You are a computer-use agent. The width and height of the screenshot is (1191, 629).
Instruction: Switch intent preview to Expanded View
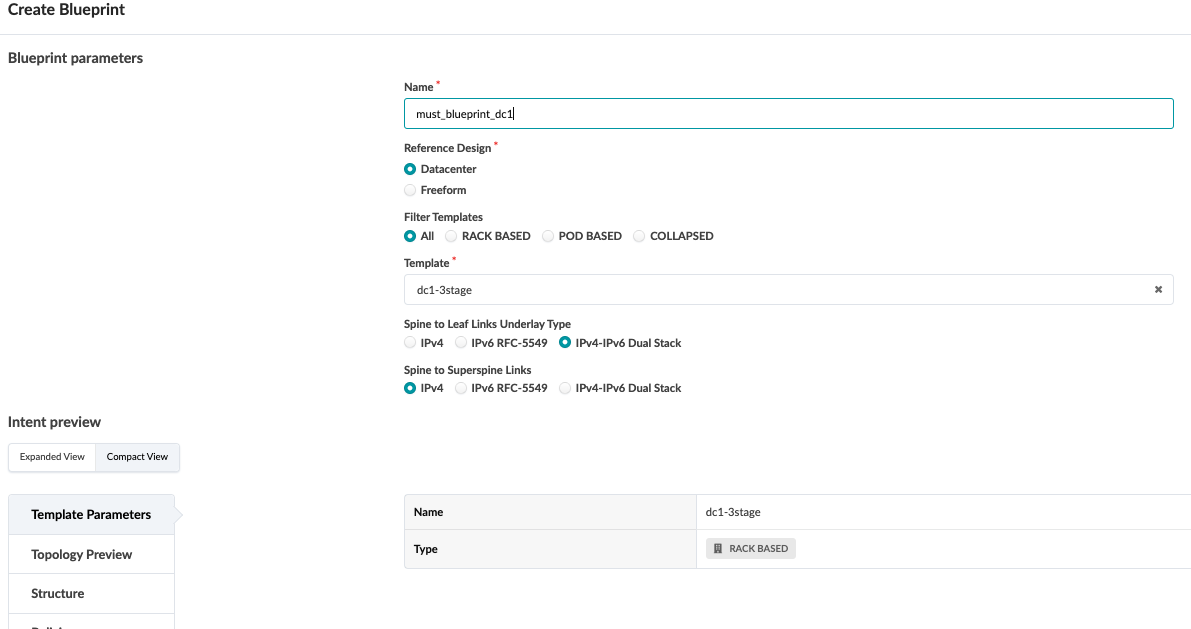click(x=52, y=457)
